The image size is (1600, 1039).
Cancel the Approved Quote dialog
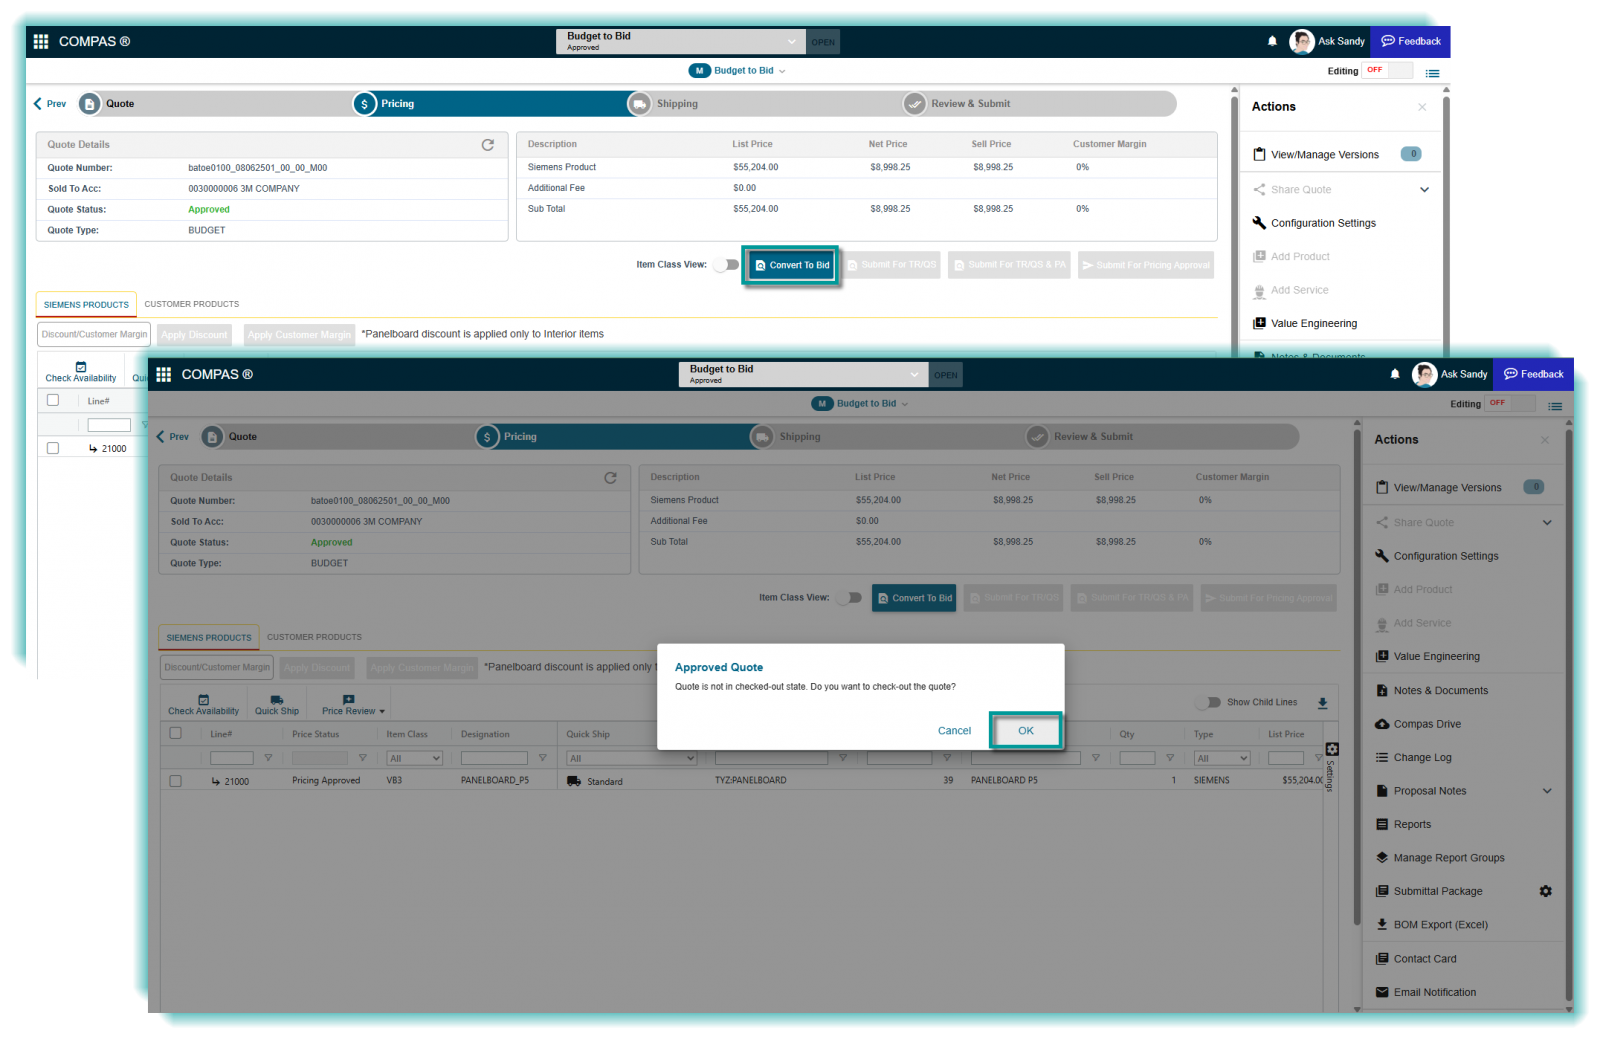click(x=954, y=731)
